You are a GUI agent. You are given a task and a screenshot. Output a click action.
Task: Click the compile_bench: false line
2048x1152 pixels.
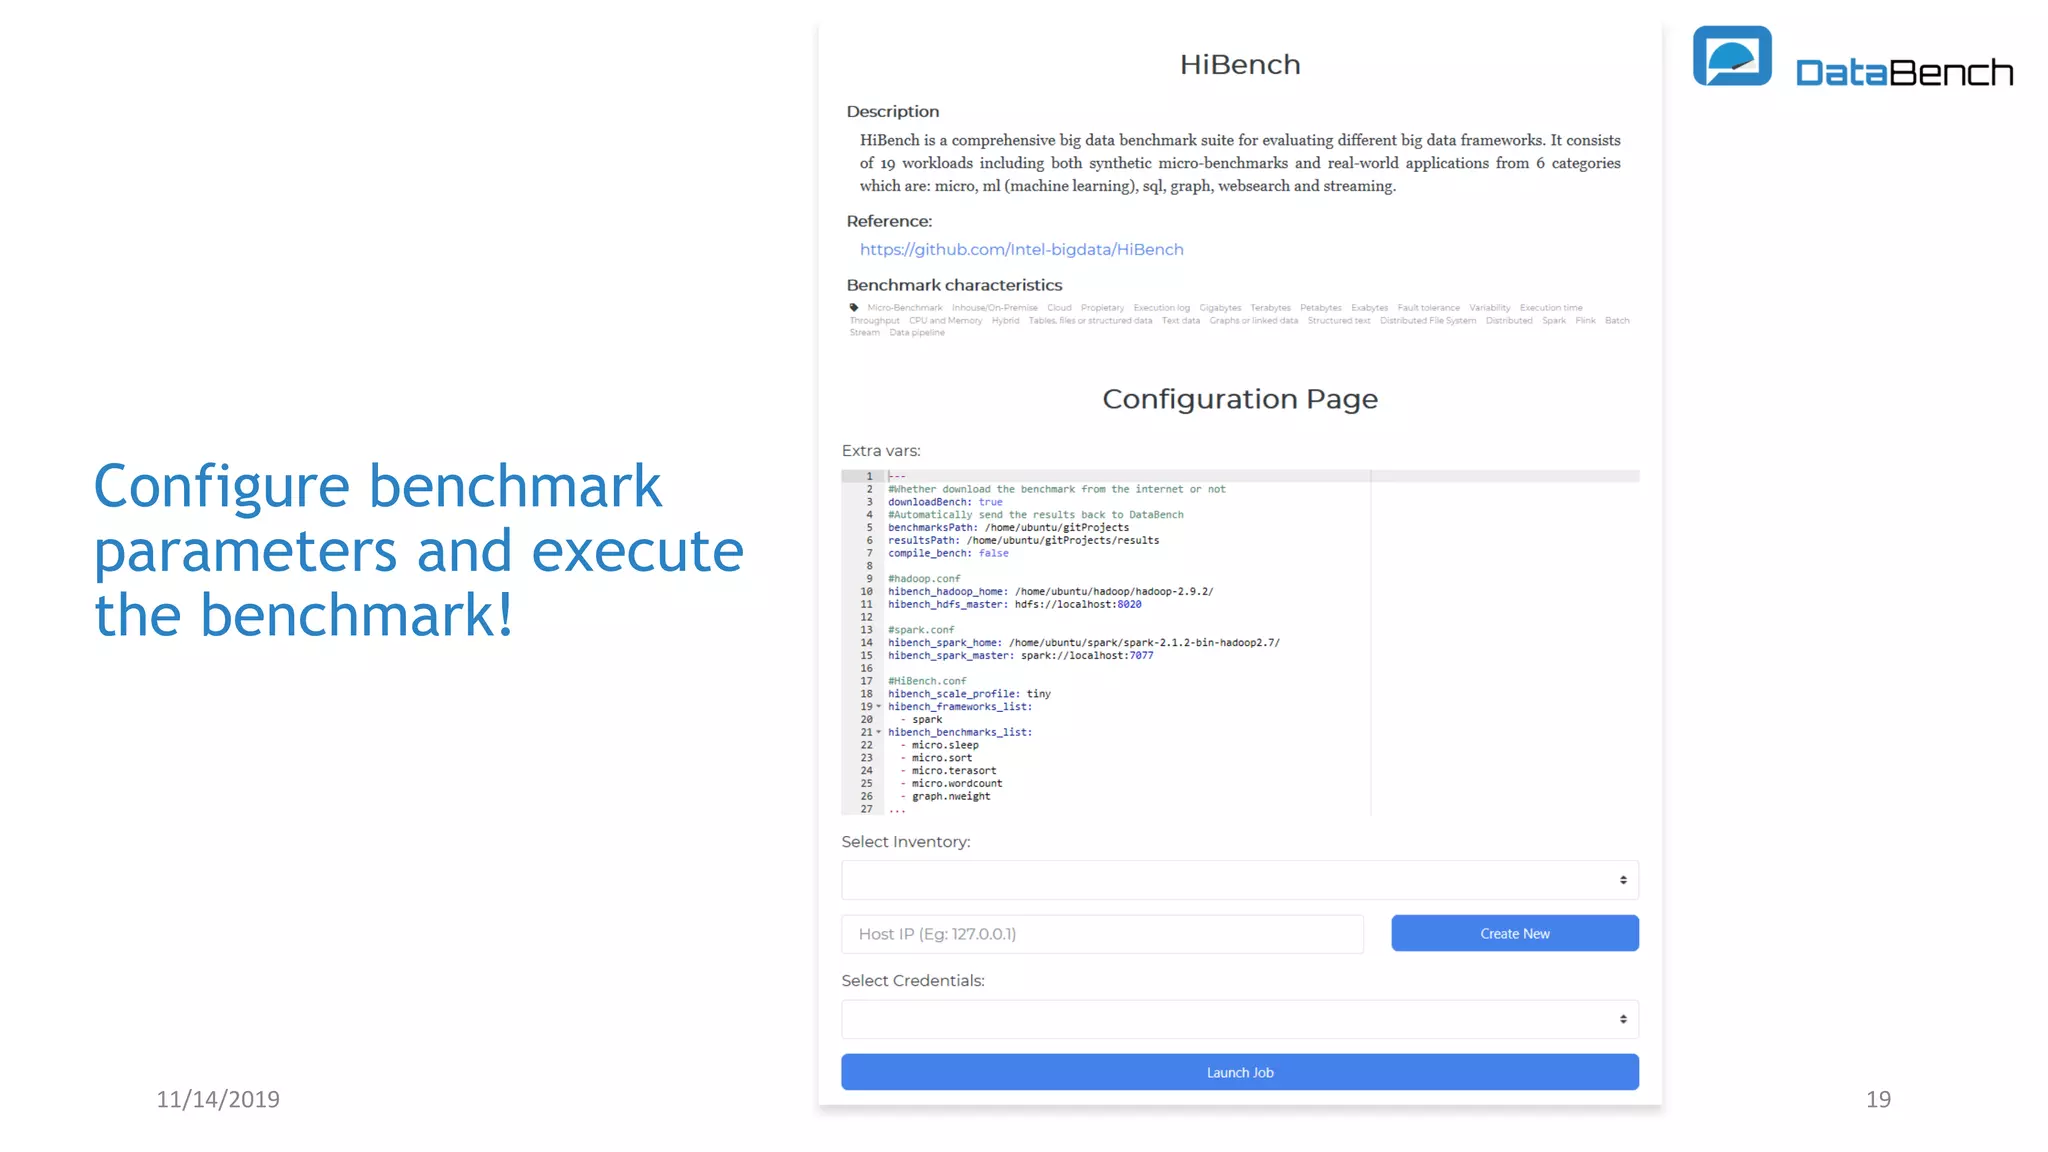[948, 553]
